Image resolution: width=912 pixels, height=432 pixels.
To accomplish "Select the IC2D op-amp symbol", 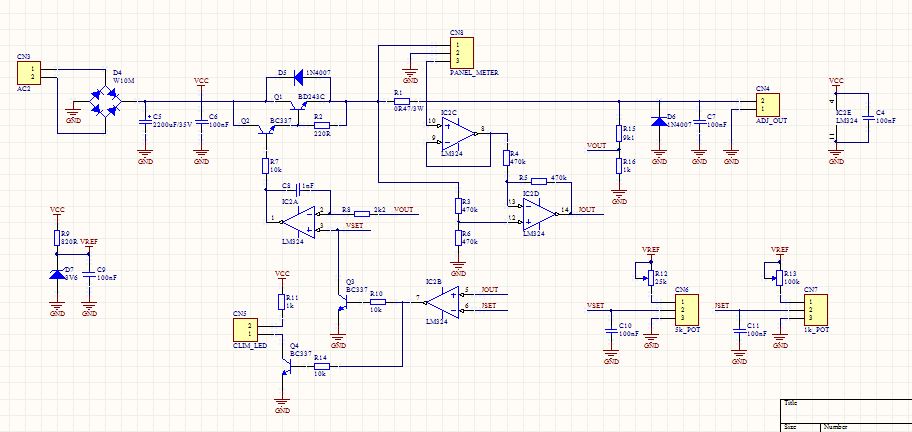I will click(x=539, y=210).
